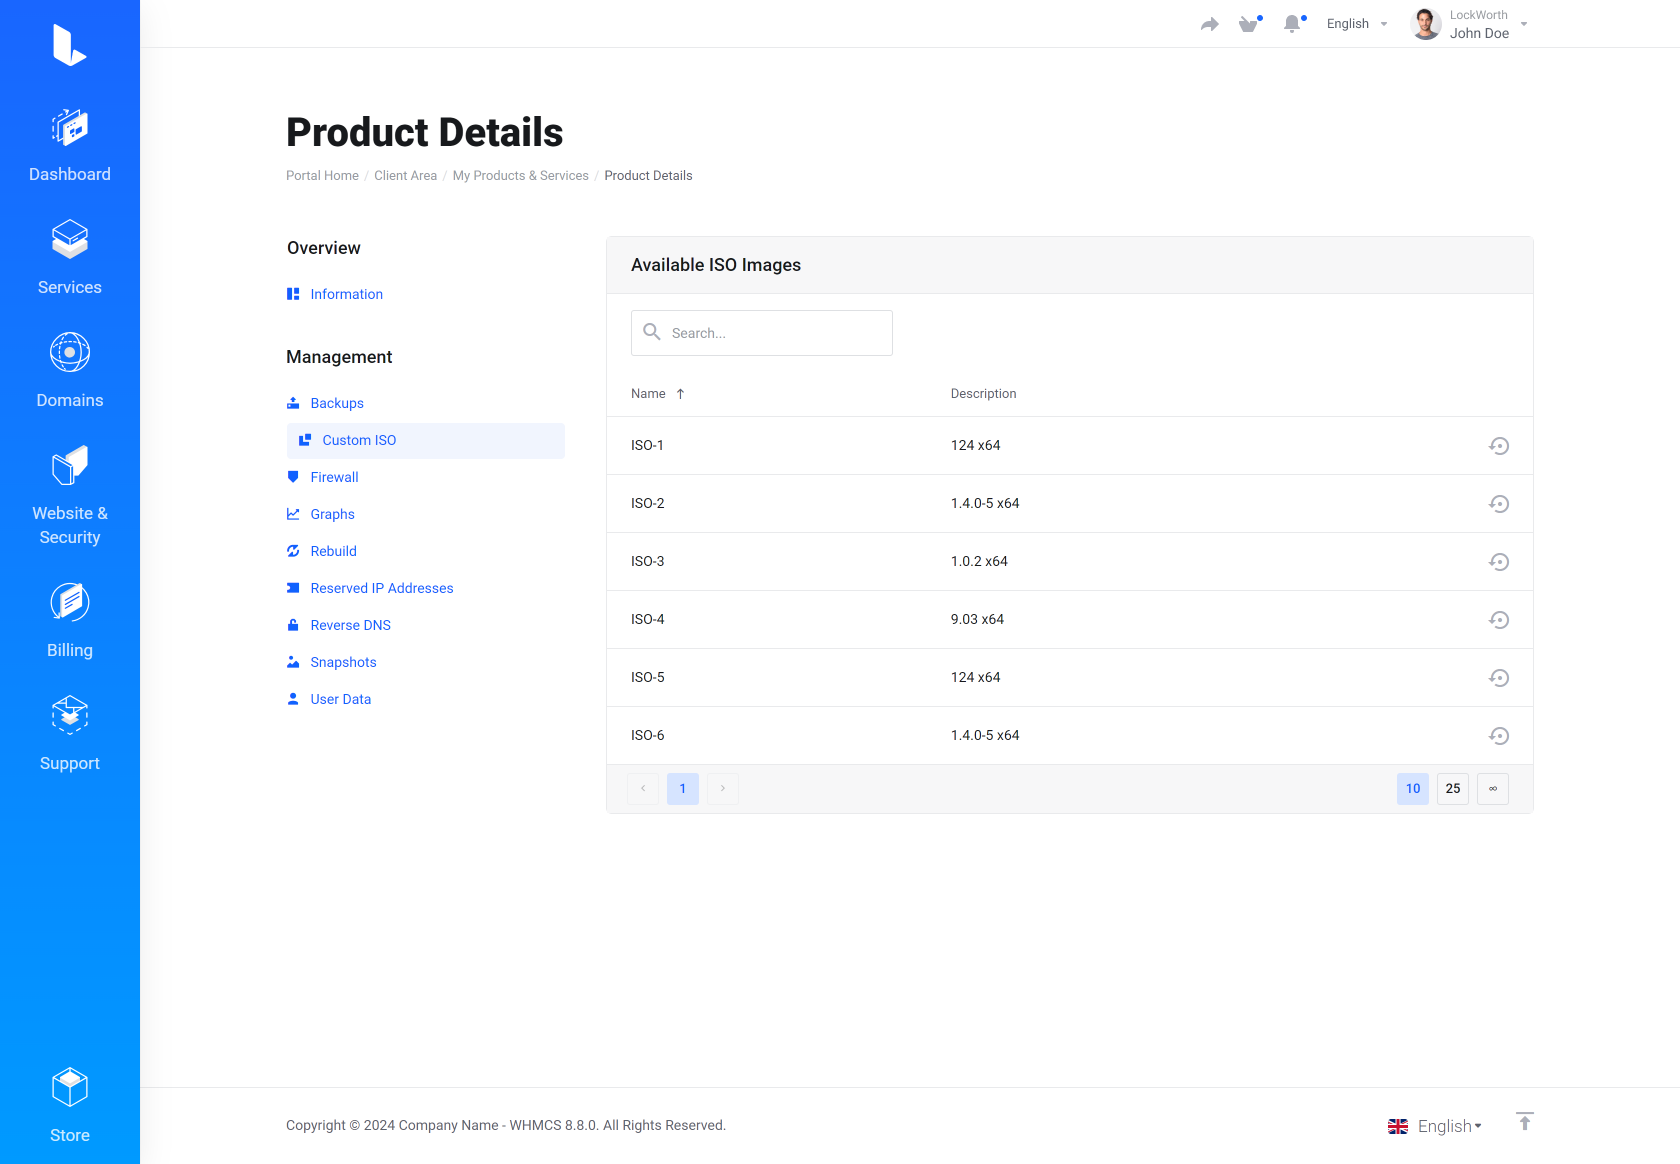Click the Name column sort arrow
The image size is (1680, 1164).
680,394
